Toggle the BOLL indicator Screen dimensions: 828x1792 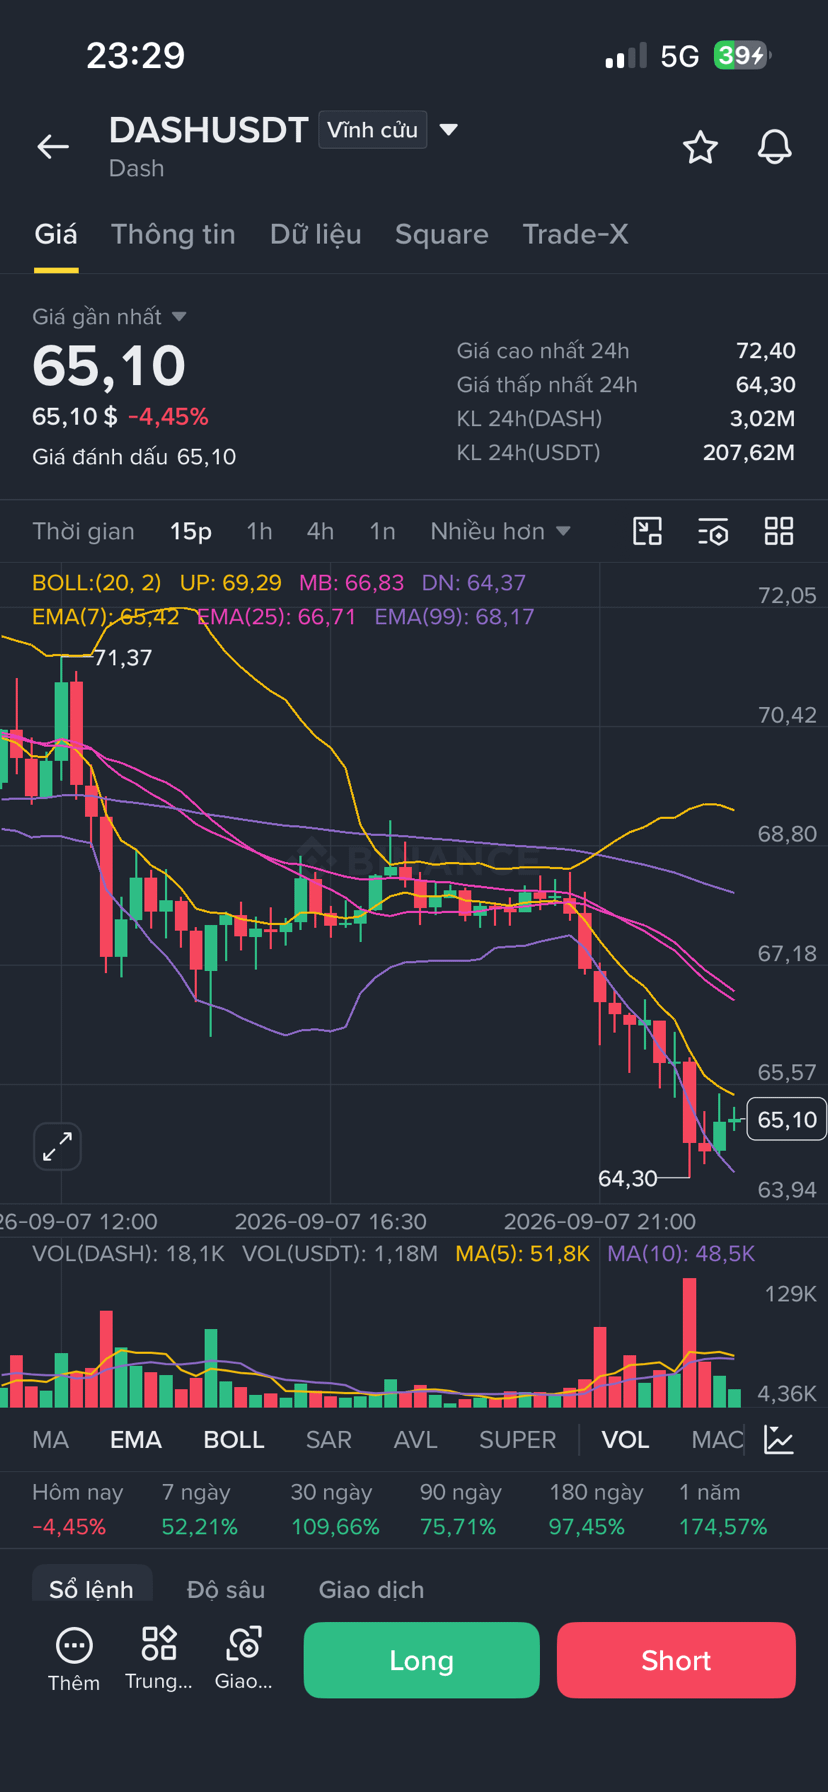(x=234, y=1439)
